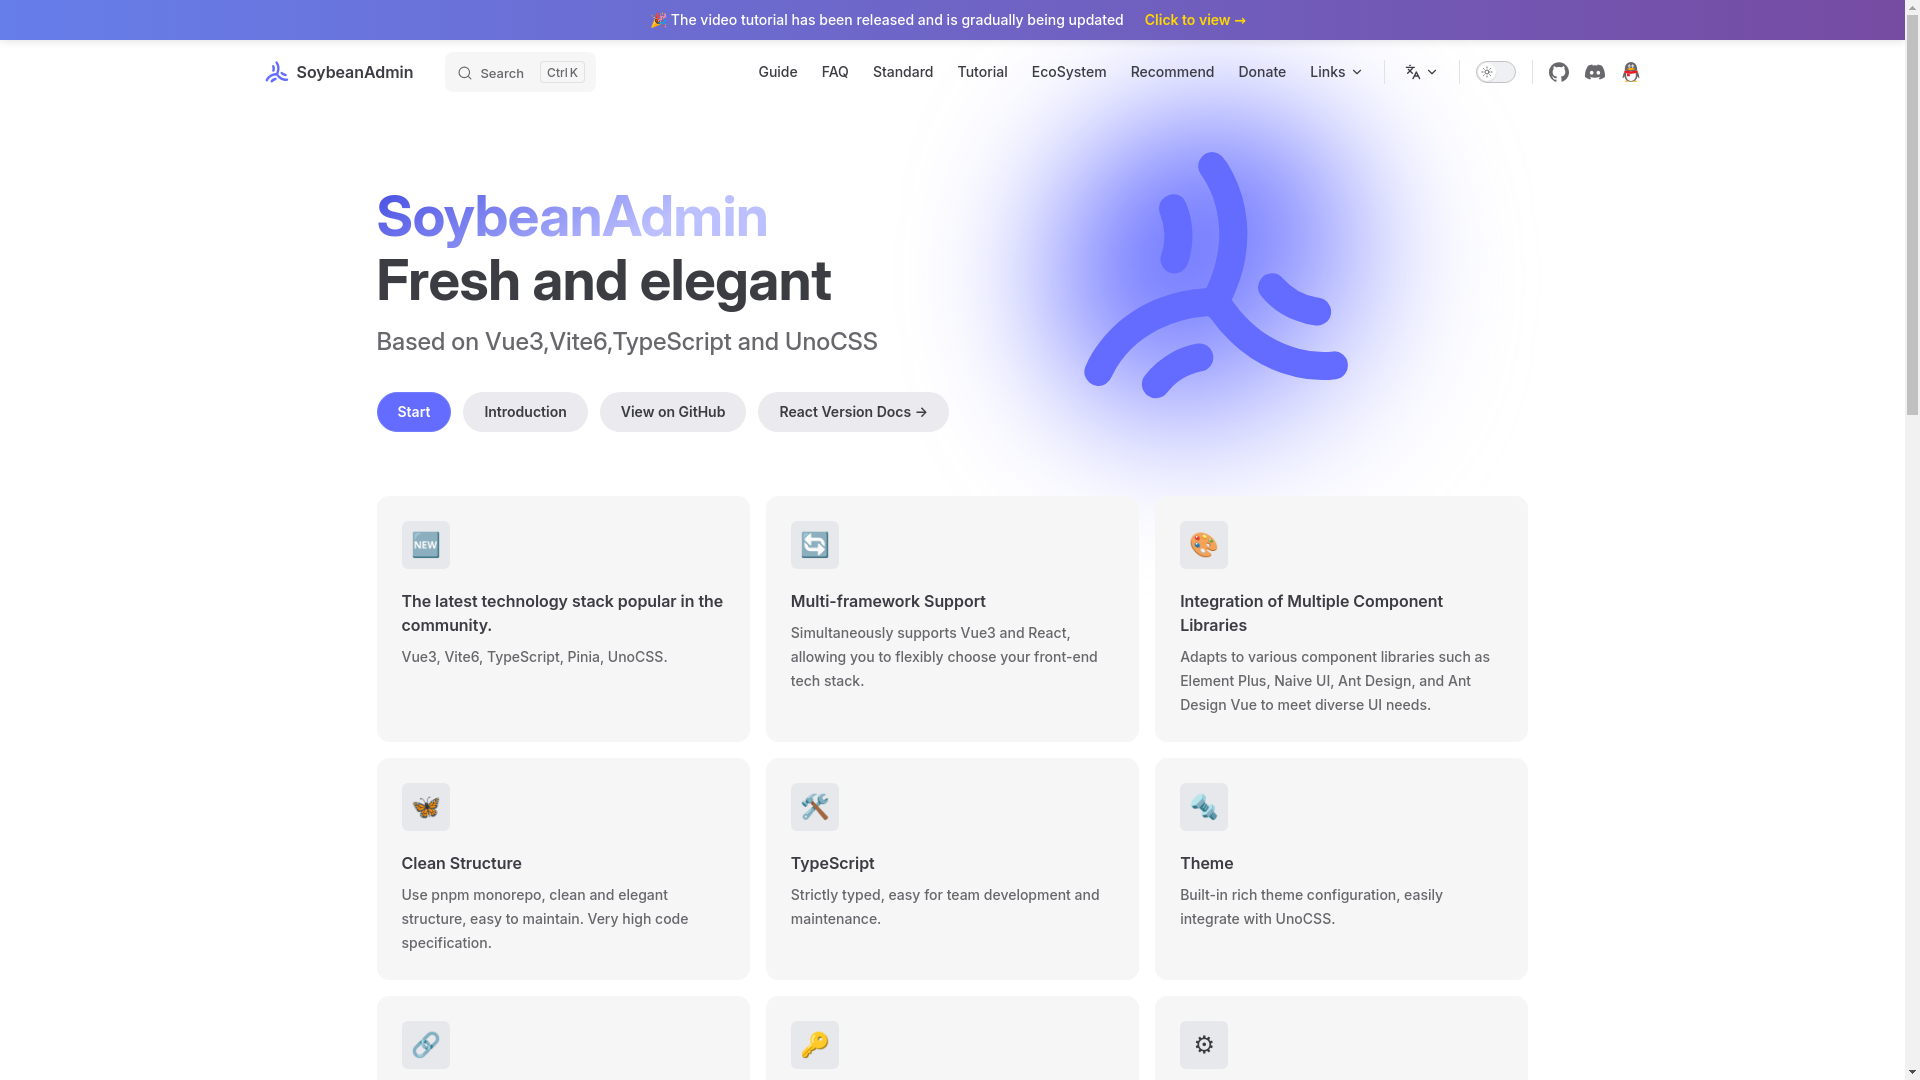1920x1080 pixels.
Task: Click the gradient 'SoybeanAdmin' hero heading
Action: coord(572,216)
